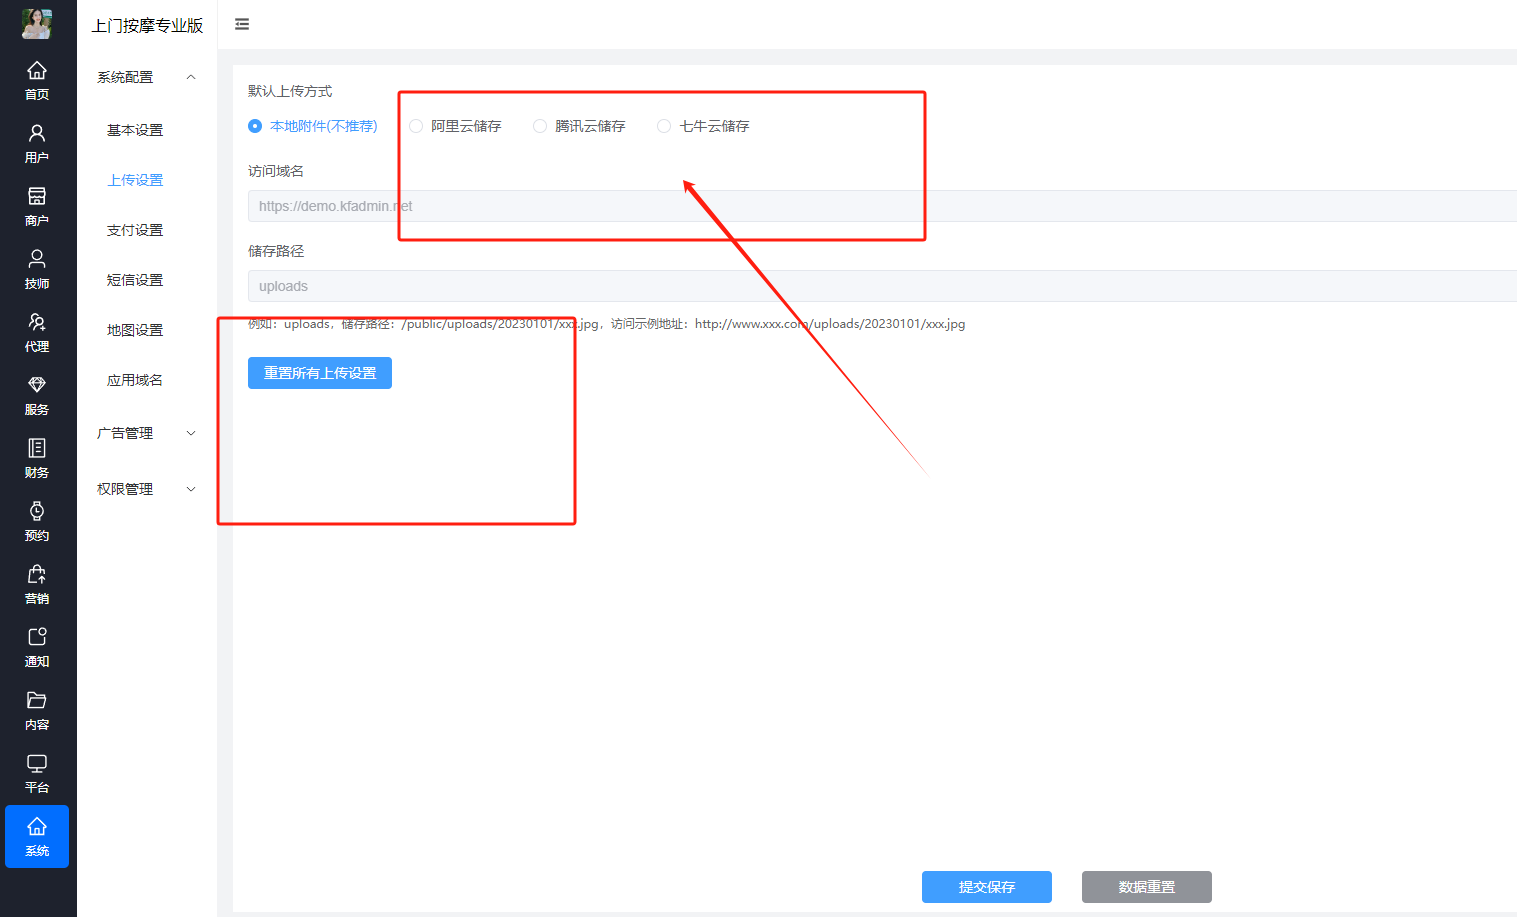This screenshot has height=917, width=1517.
Task: Open 应用域名 menu item
Action: [135, 380]
